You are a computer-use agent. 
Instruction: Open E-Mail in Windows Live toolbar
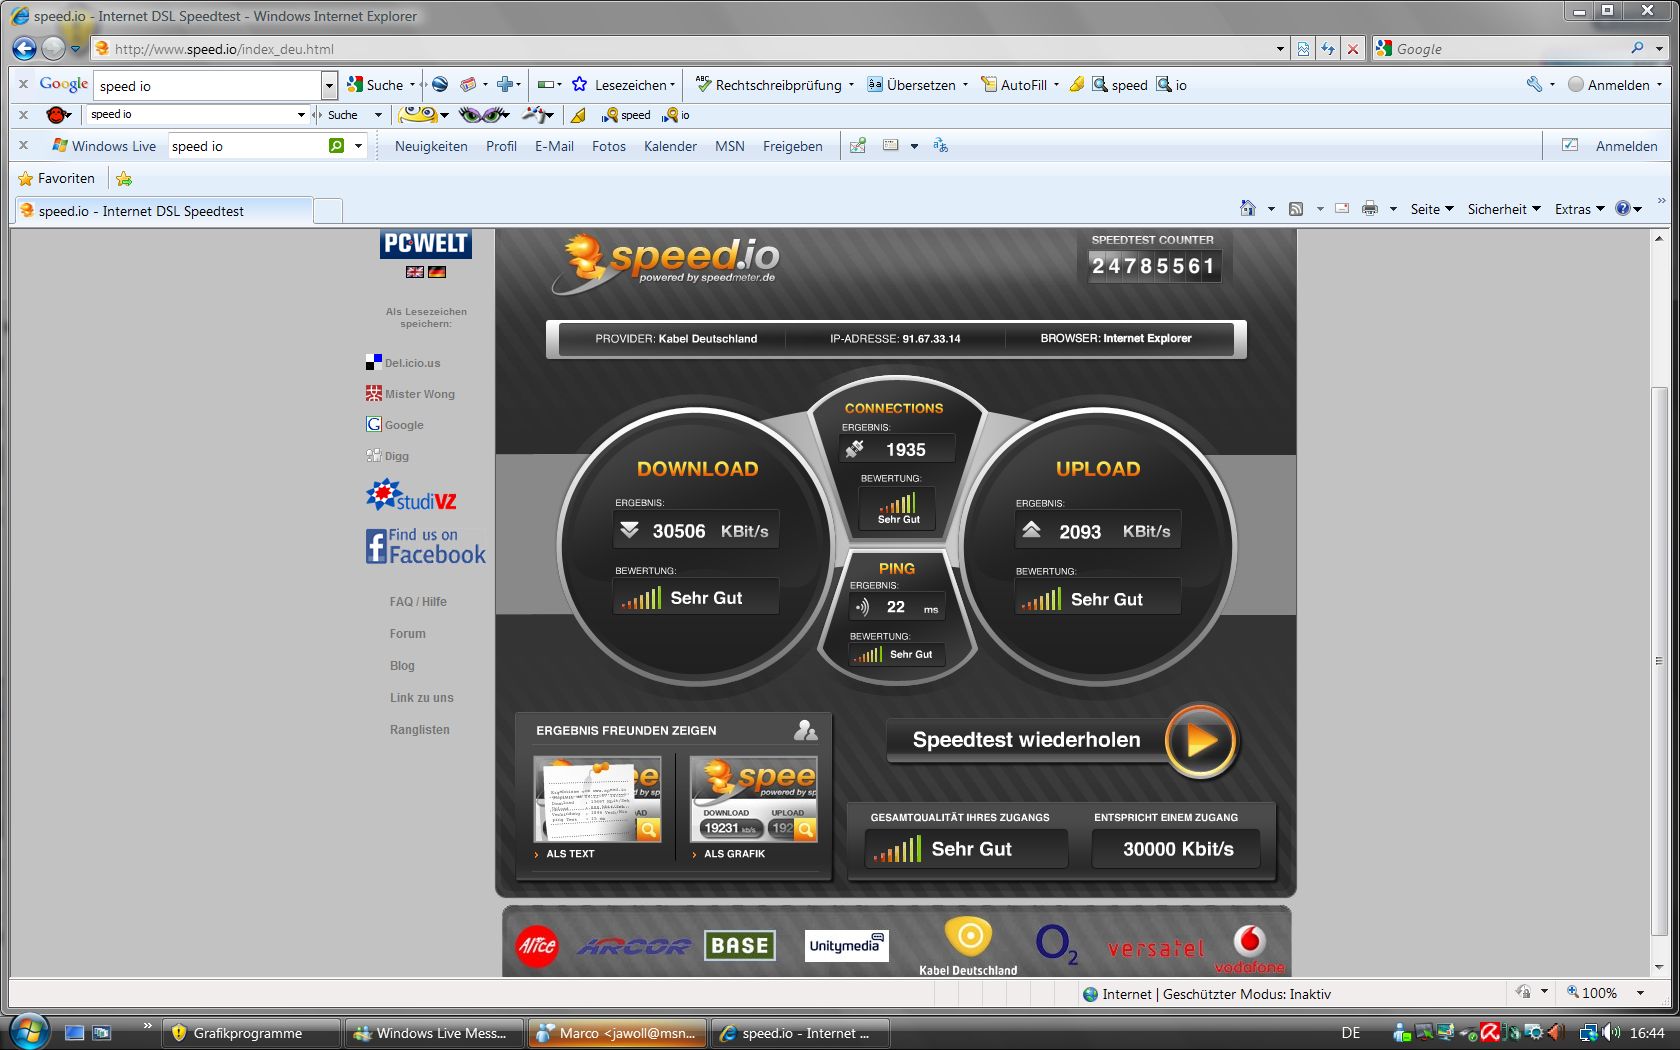pyautogui.click(x=554, y=146)
